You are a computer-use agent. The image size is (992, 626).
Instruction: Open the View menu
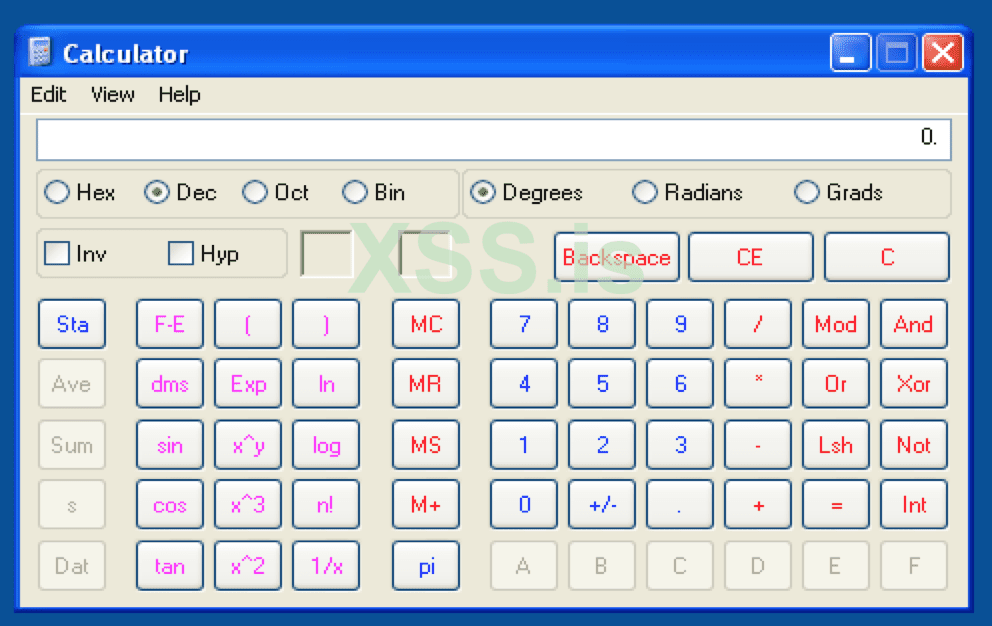click(x=113, y=95)
